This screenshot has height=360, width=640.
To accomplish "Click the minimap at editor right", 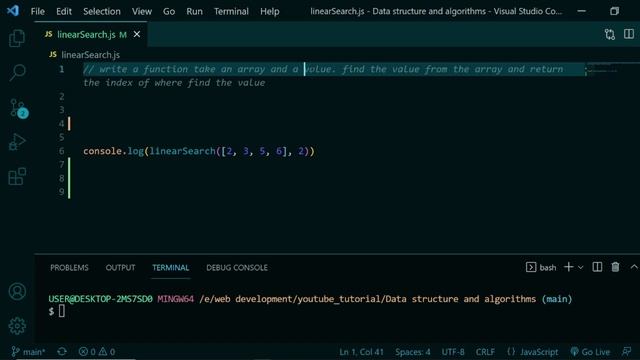I will [x=602, y=69].
